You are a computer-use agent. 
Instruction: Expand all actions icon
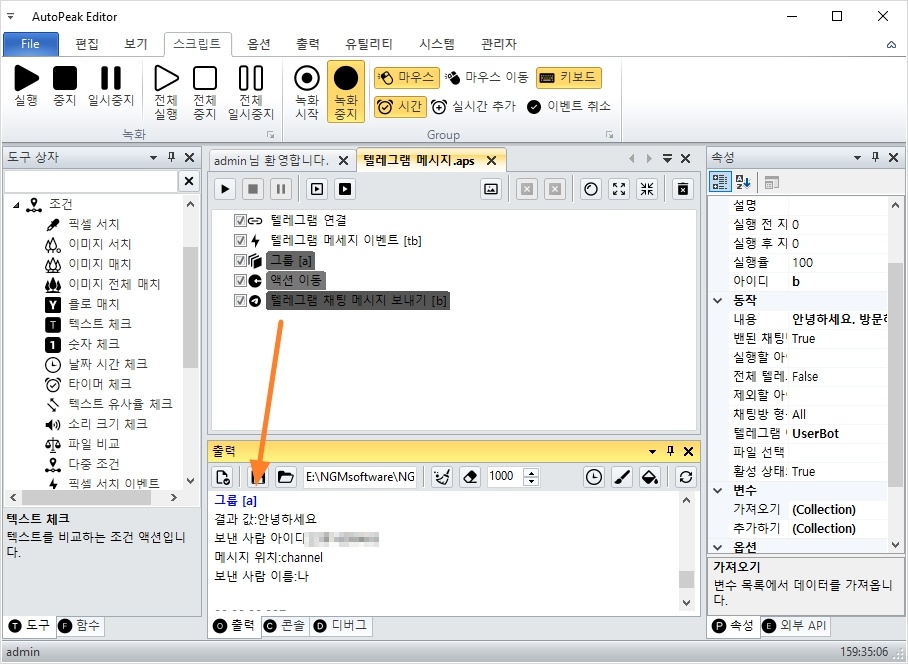pos(619,189)
